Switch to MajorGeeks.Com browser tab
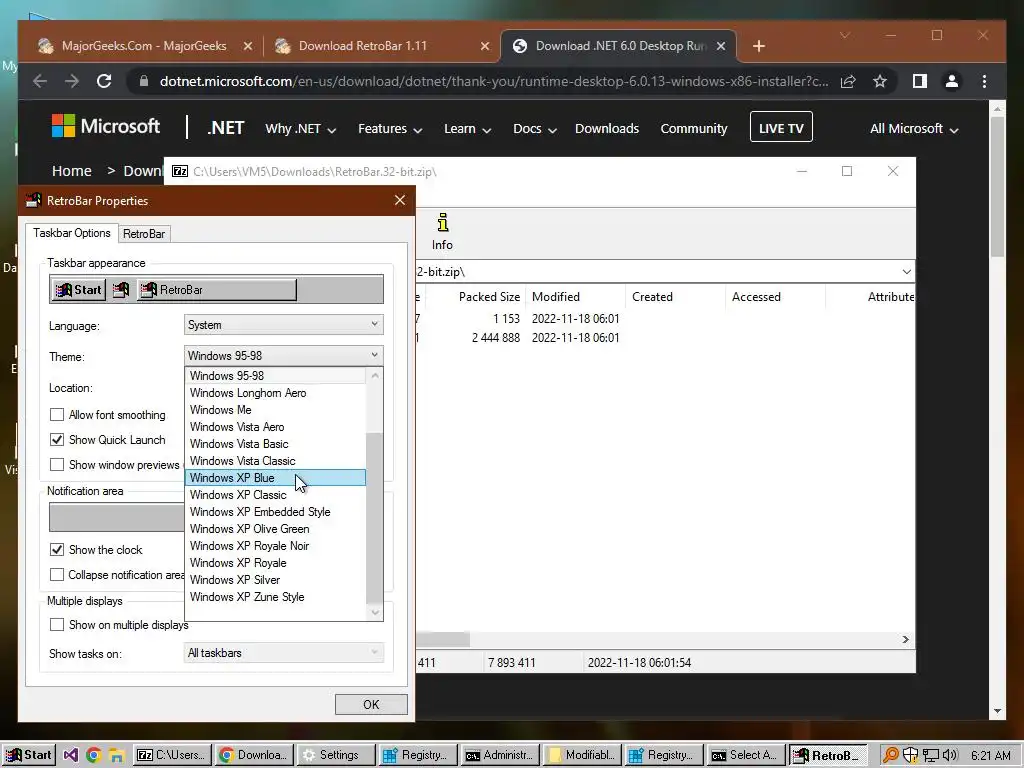The height and width of the screenshot is (768, 1024). tap(144, 46)
